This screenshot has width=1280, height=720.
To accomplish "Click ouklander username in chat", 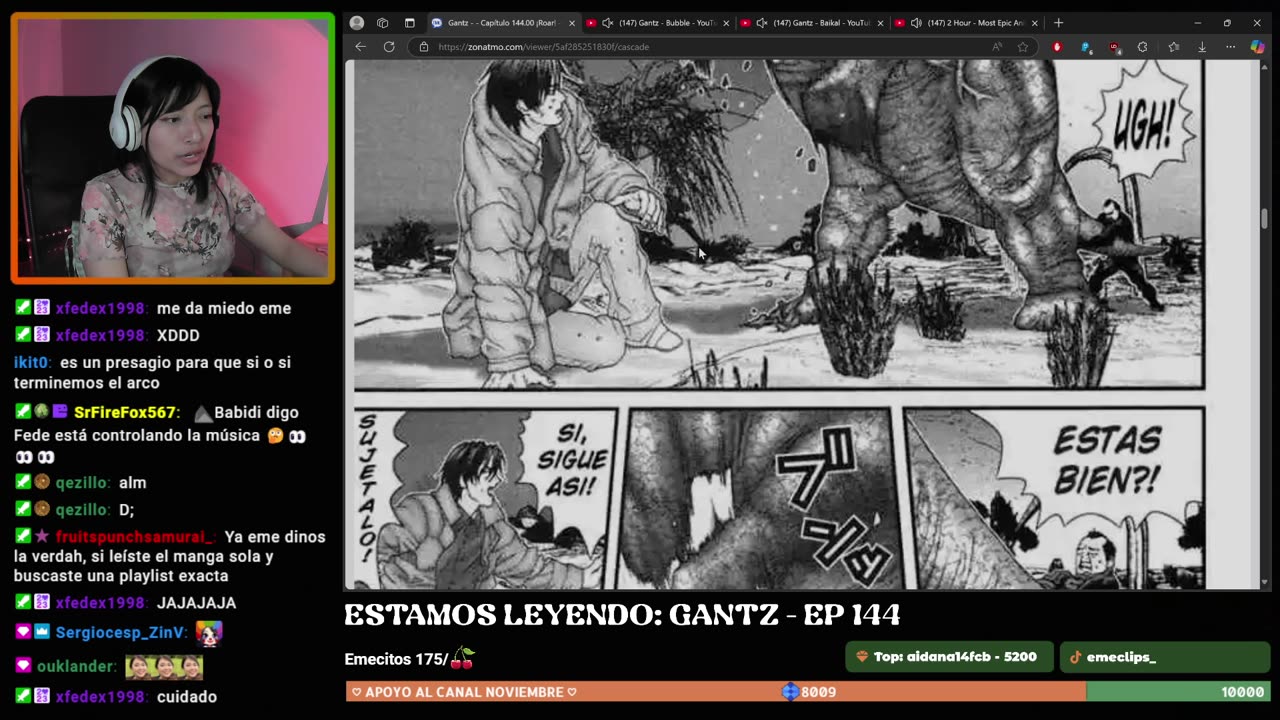I will pos(77,666).
